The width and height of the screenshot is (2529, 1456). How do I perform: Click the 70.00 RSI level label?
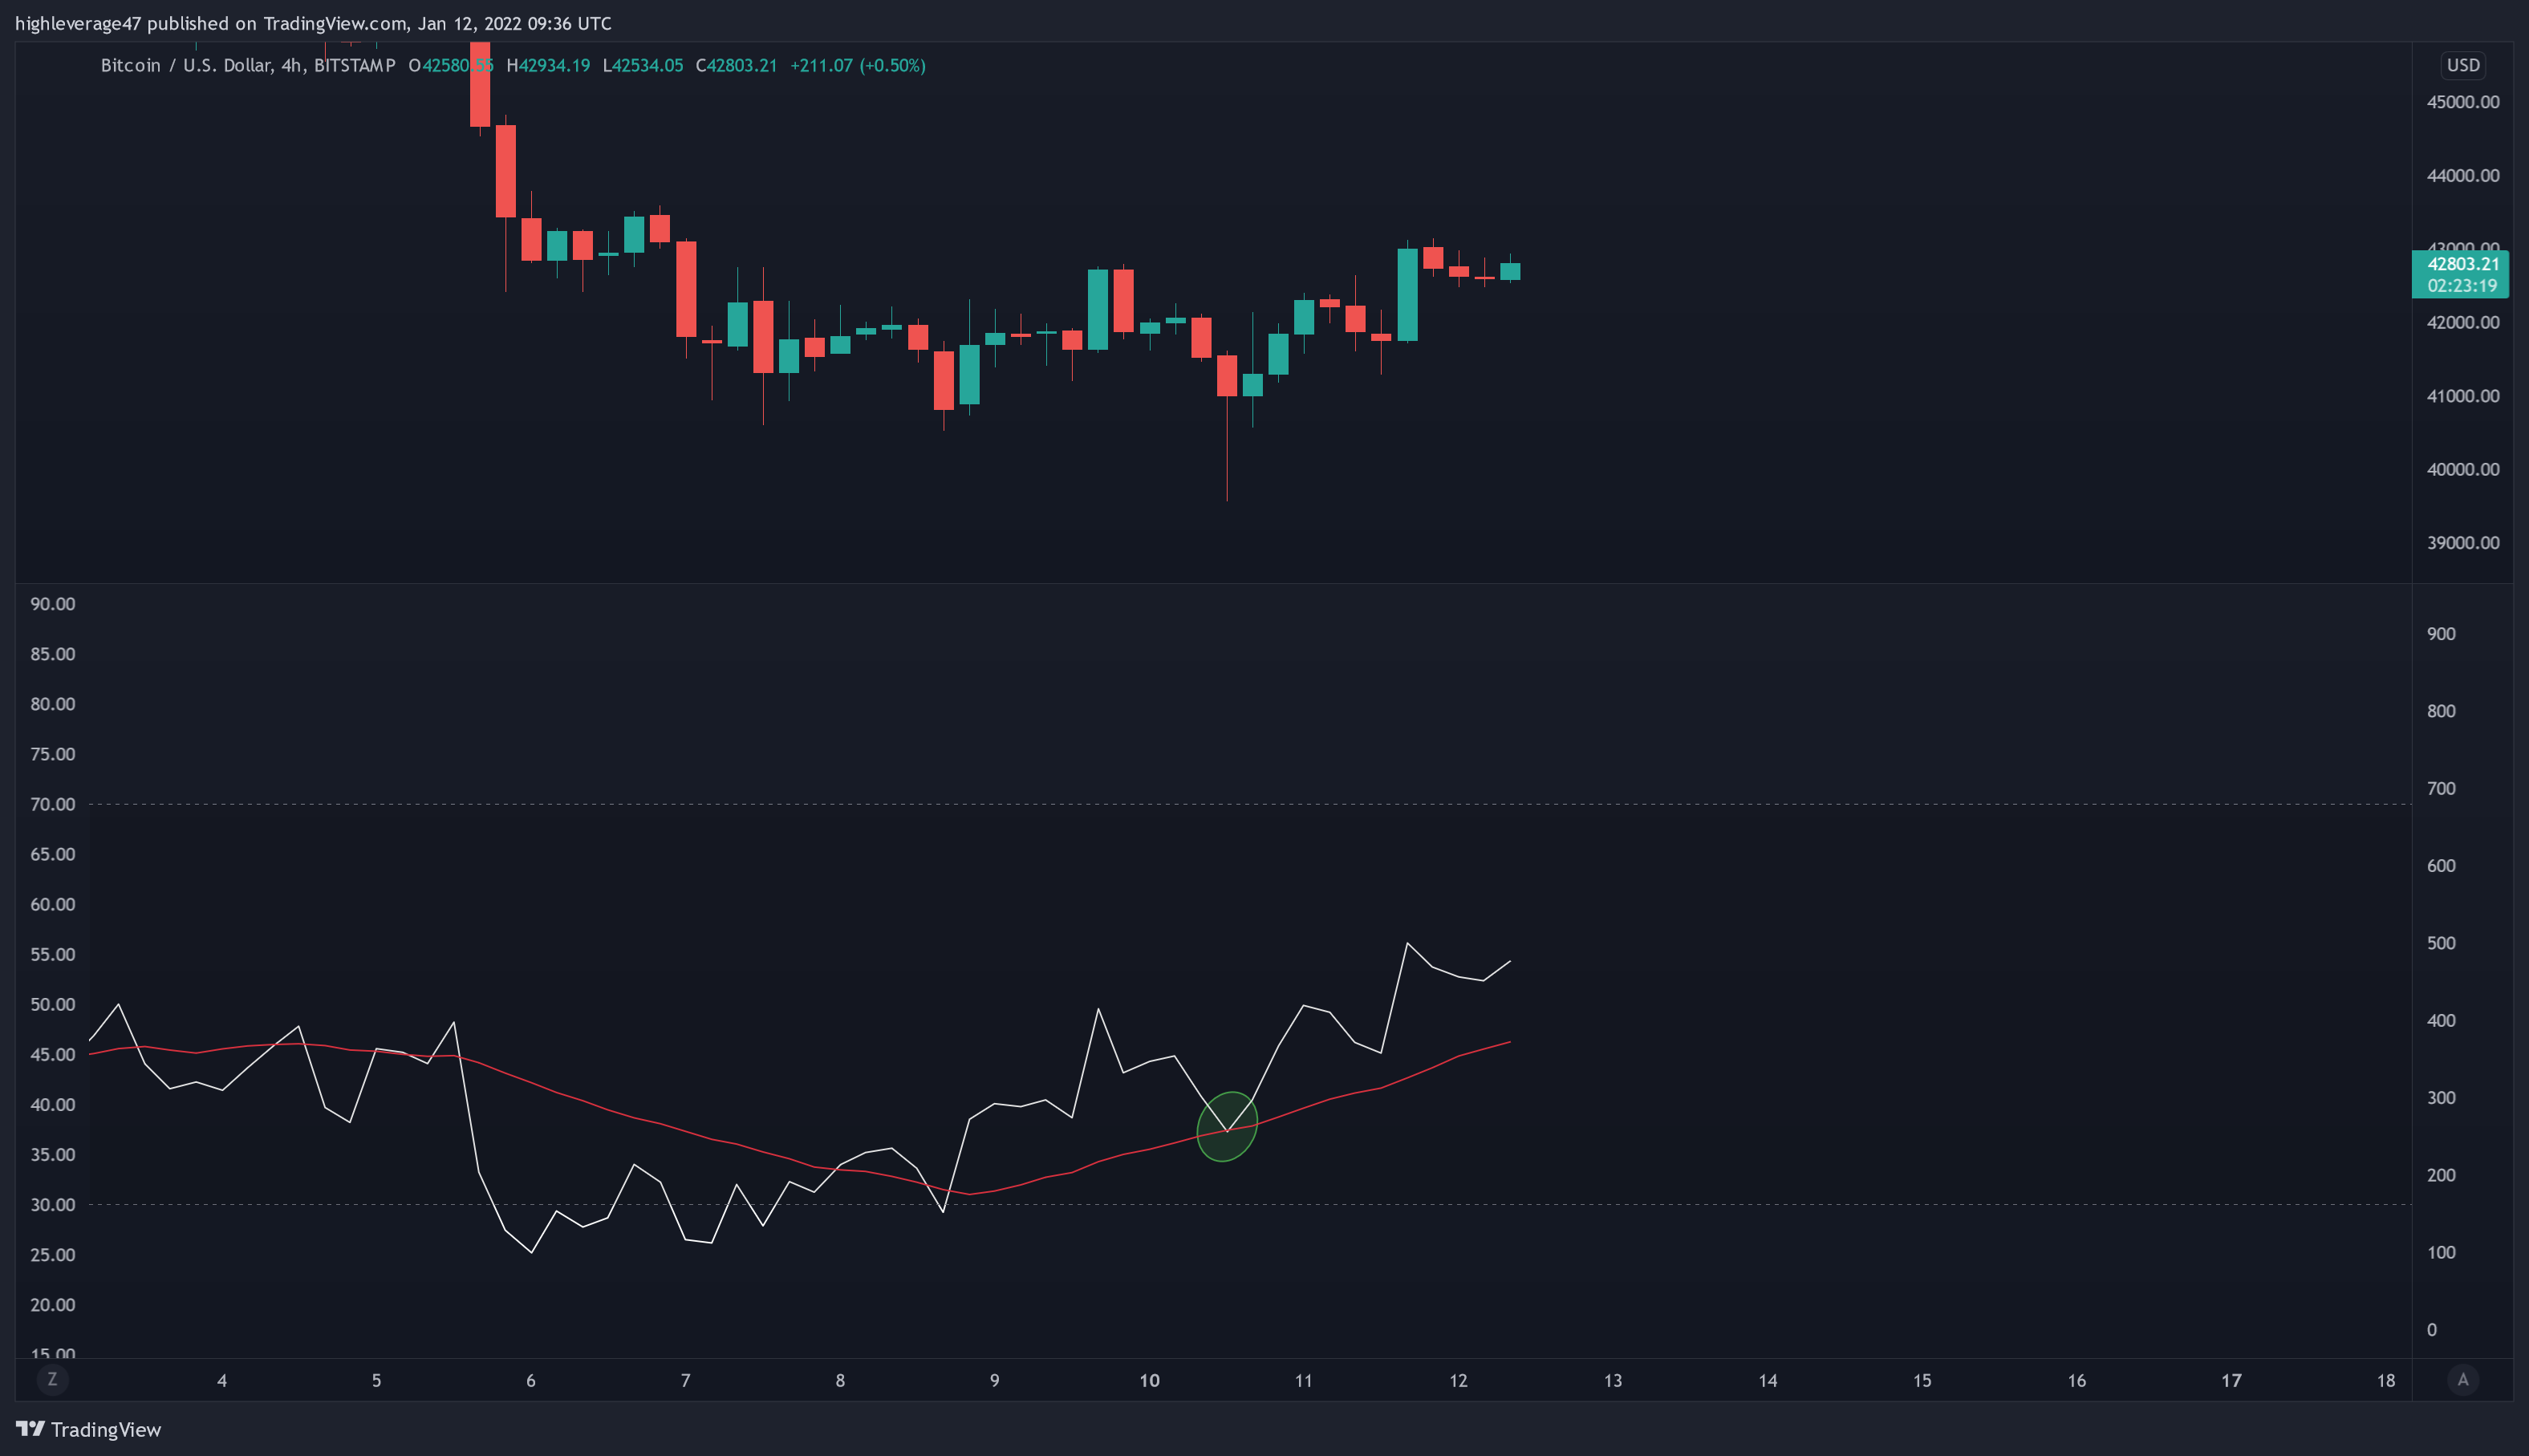pos(53,804)
